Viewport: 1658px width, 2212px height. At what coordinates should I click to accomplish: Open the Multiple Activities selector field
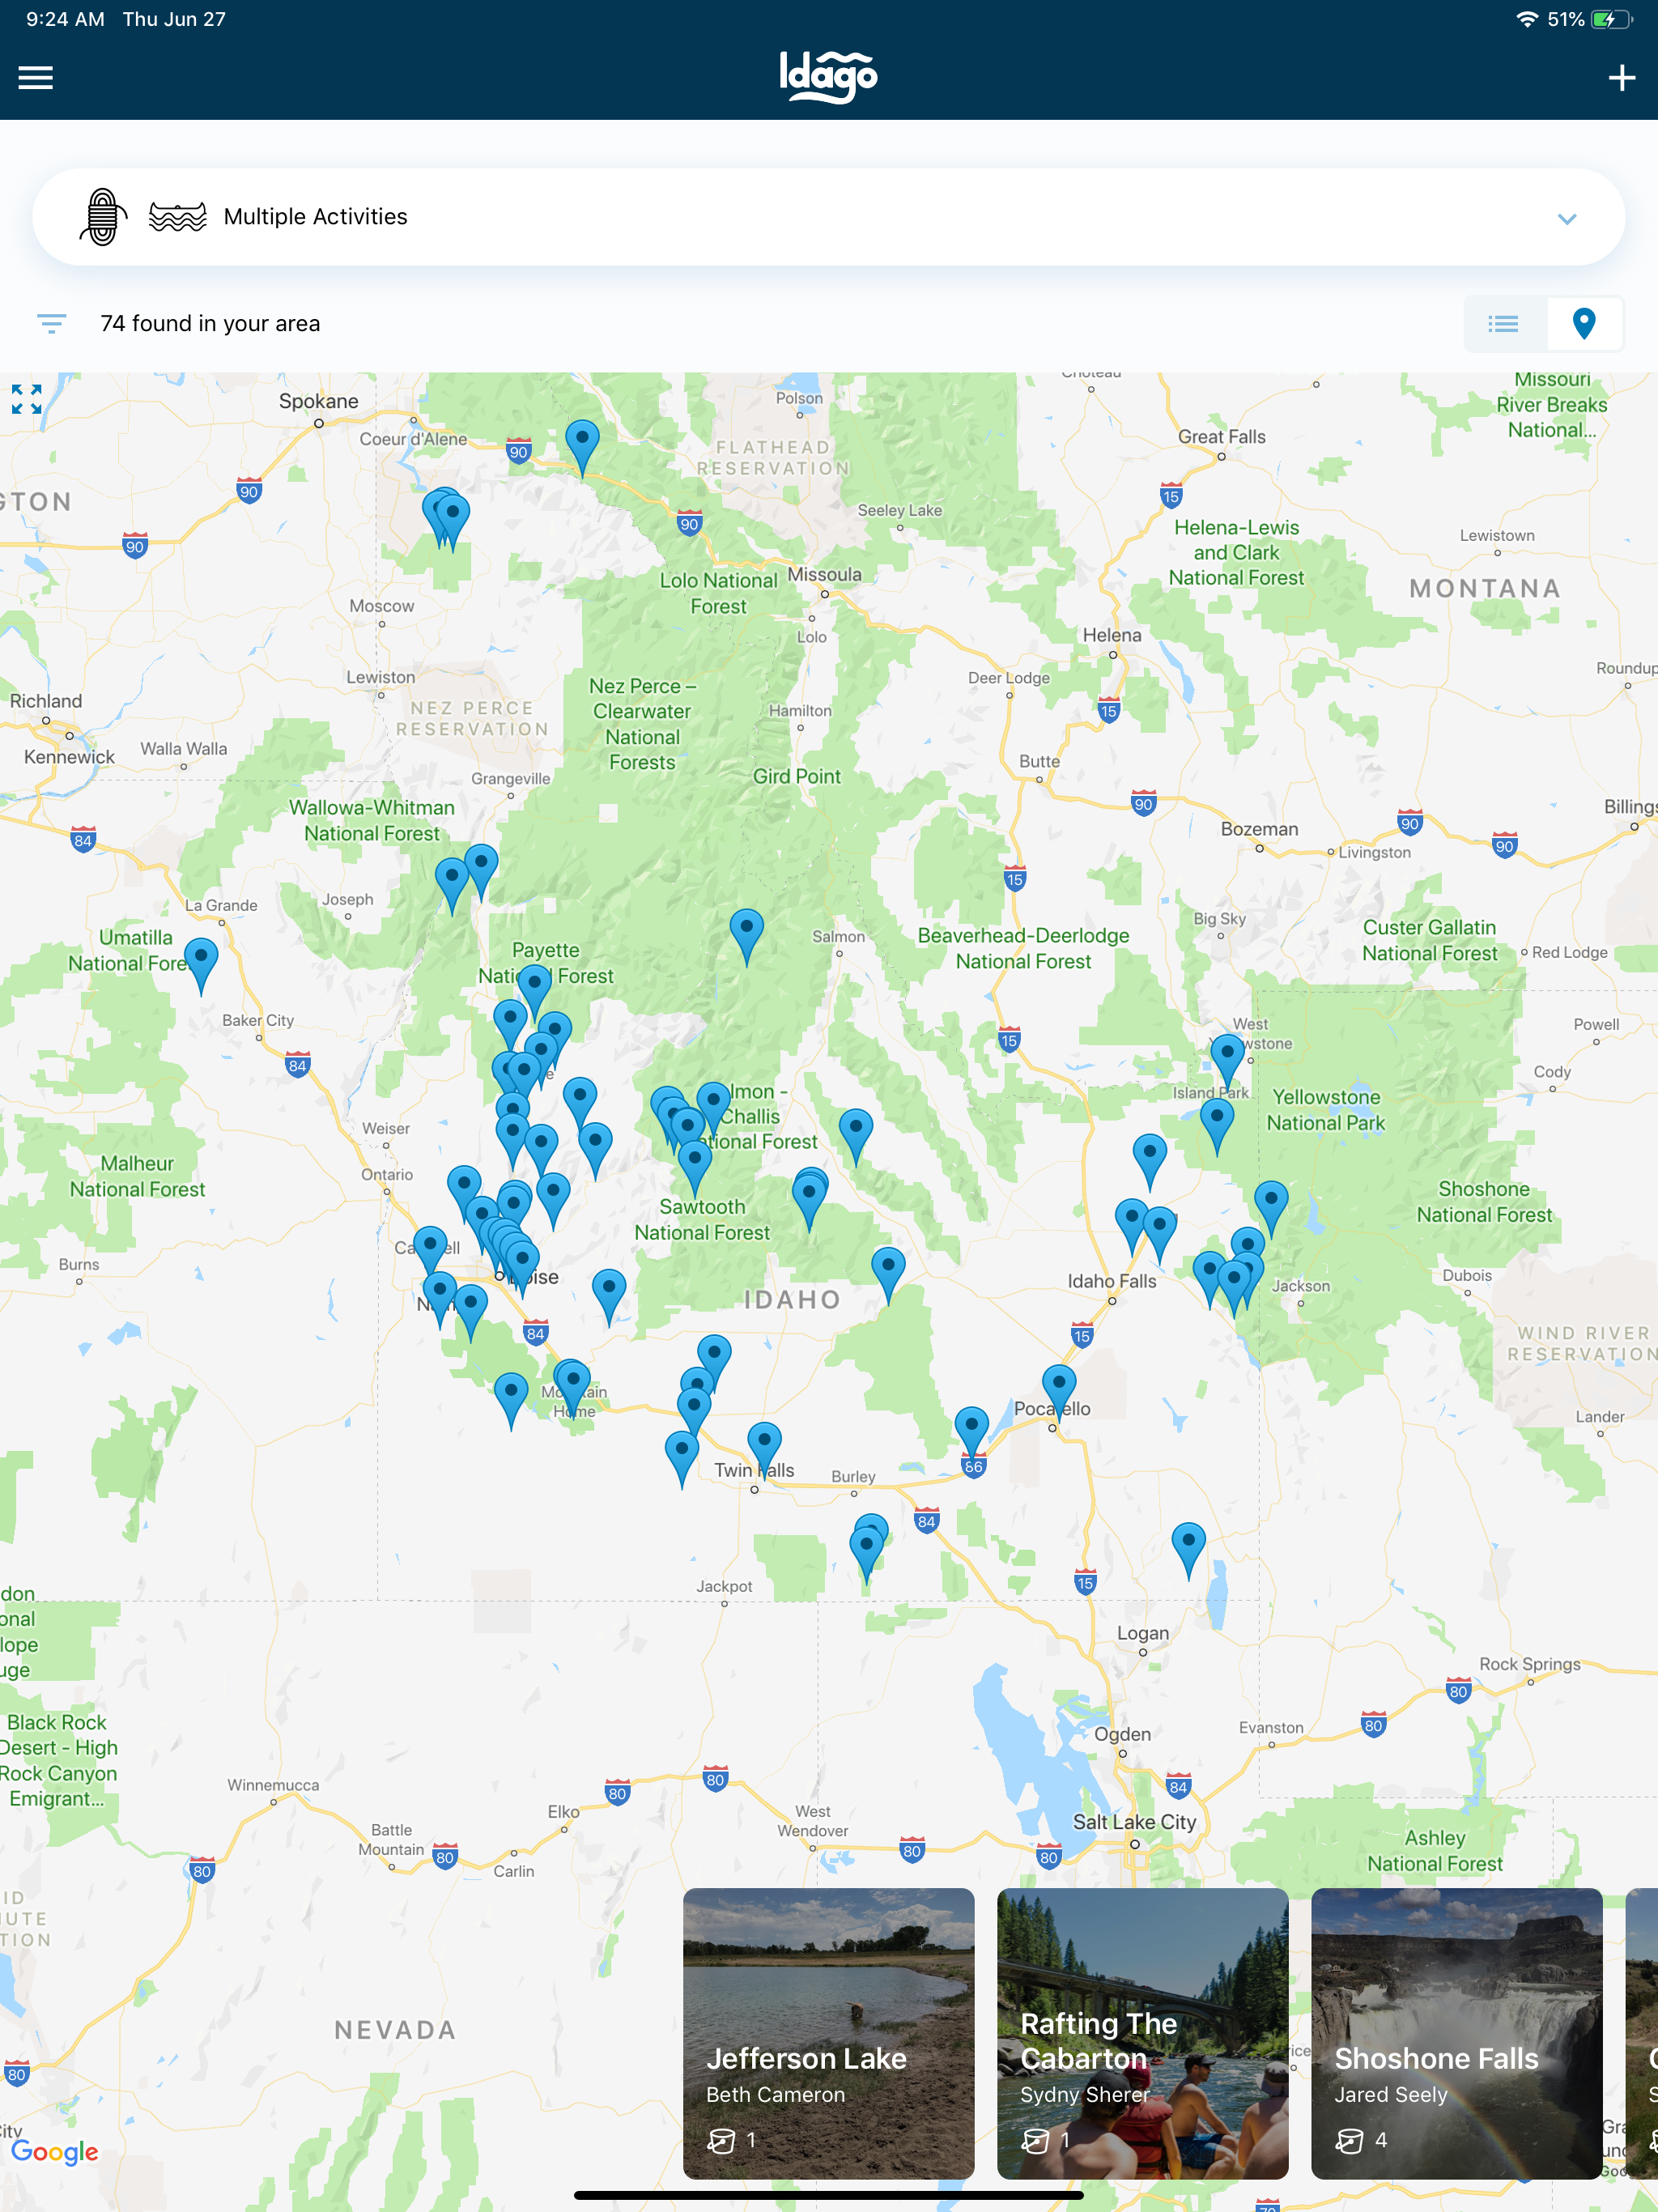[x=828, y=217]
